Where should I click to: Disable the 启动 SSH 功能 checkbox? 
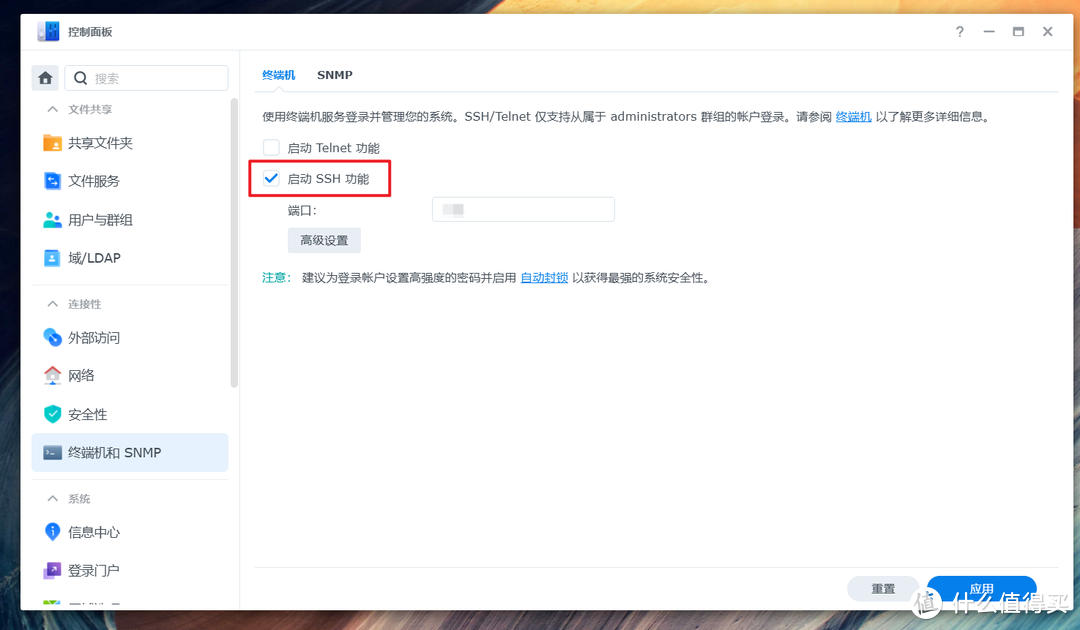(271, 178)
